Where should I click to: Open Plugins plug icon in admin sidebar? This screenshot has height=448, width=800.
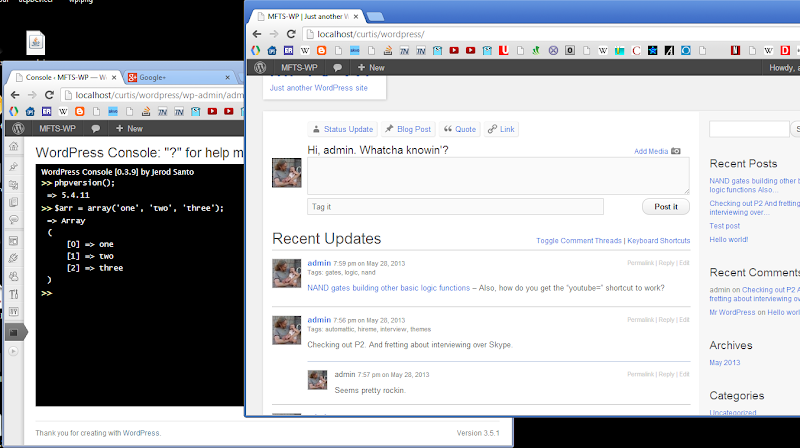[13, 258]
